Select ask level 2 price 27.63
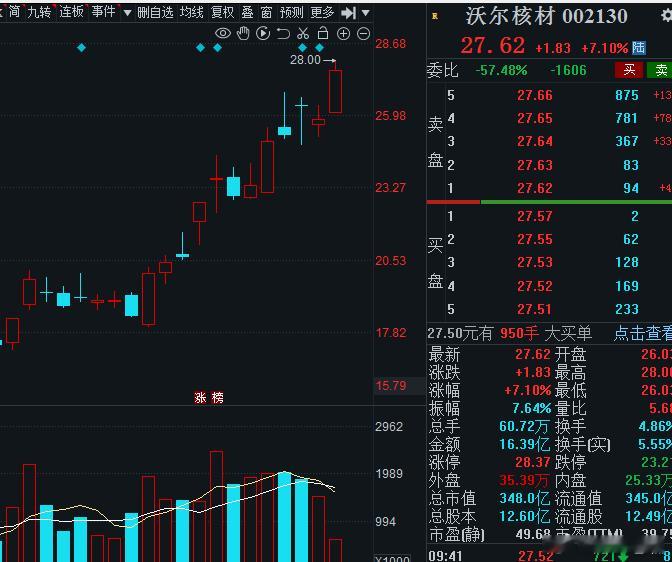 (x=534, y=165)
